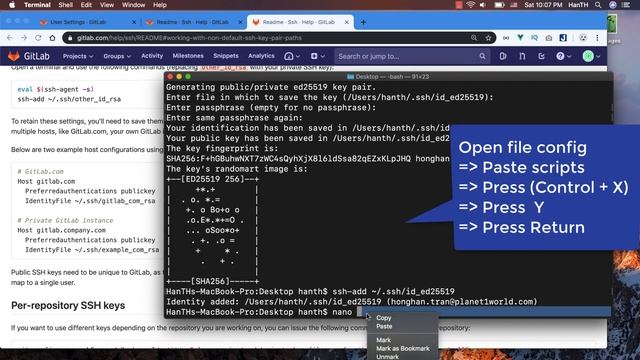Open the dashboard gauge dropdown in navbar
Image resolution: width=640 pixels, height=360 pixels.
(292, 56)
